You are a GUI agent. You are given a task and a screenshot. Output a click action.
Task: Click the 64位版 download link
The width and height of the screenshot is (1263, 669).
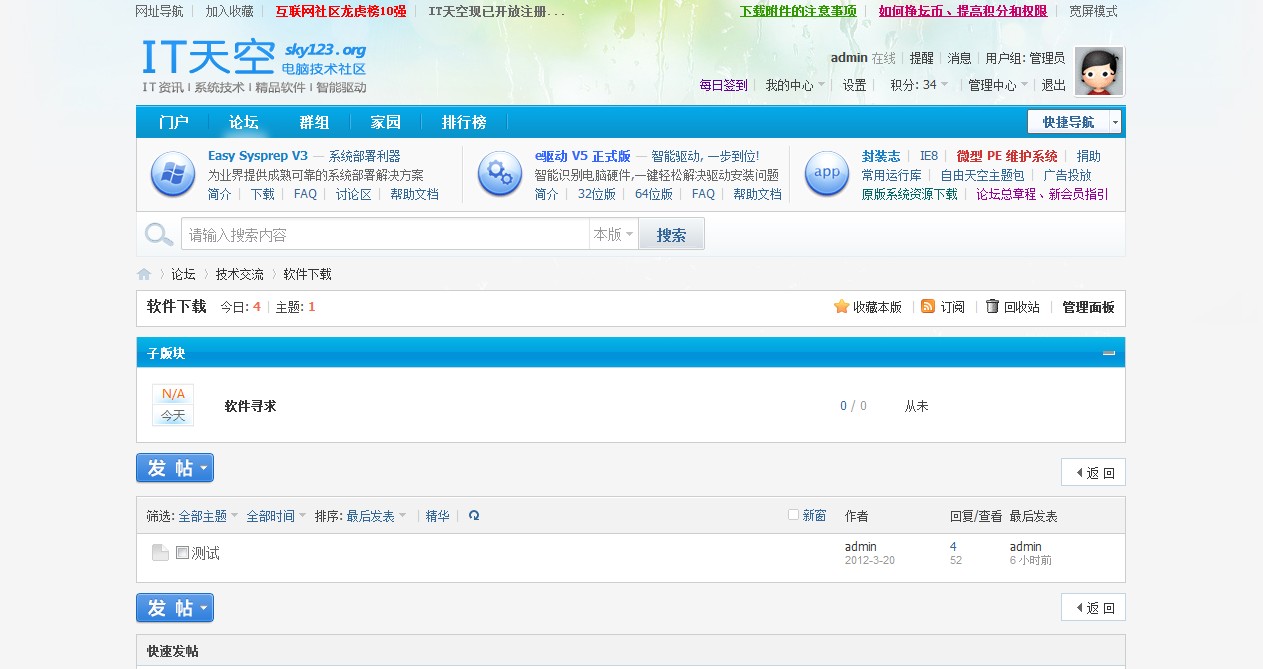tap(654, 194)
